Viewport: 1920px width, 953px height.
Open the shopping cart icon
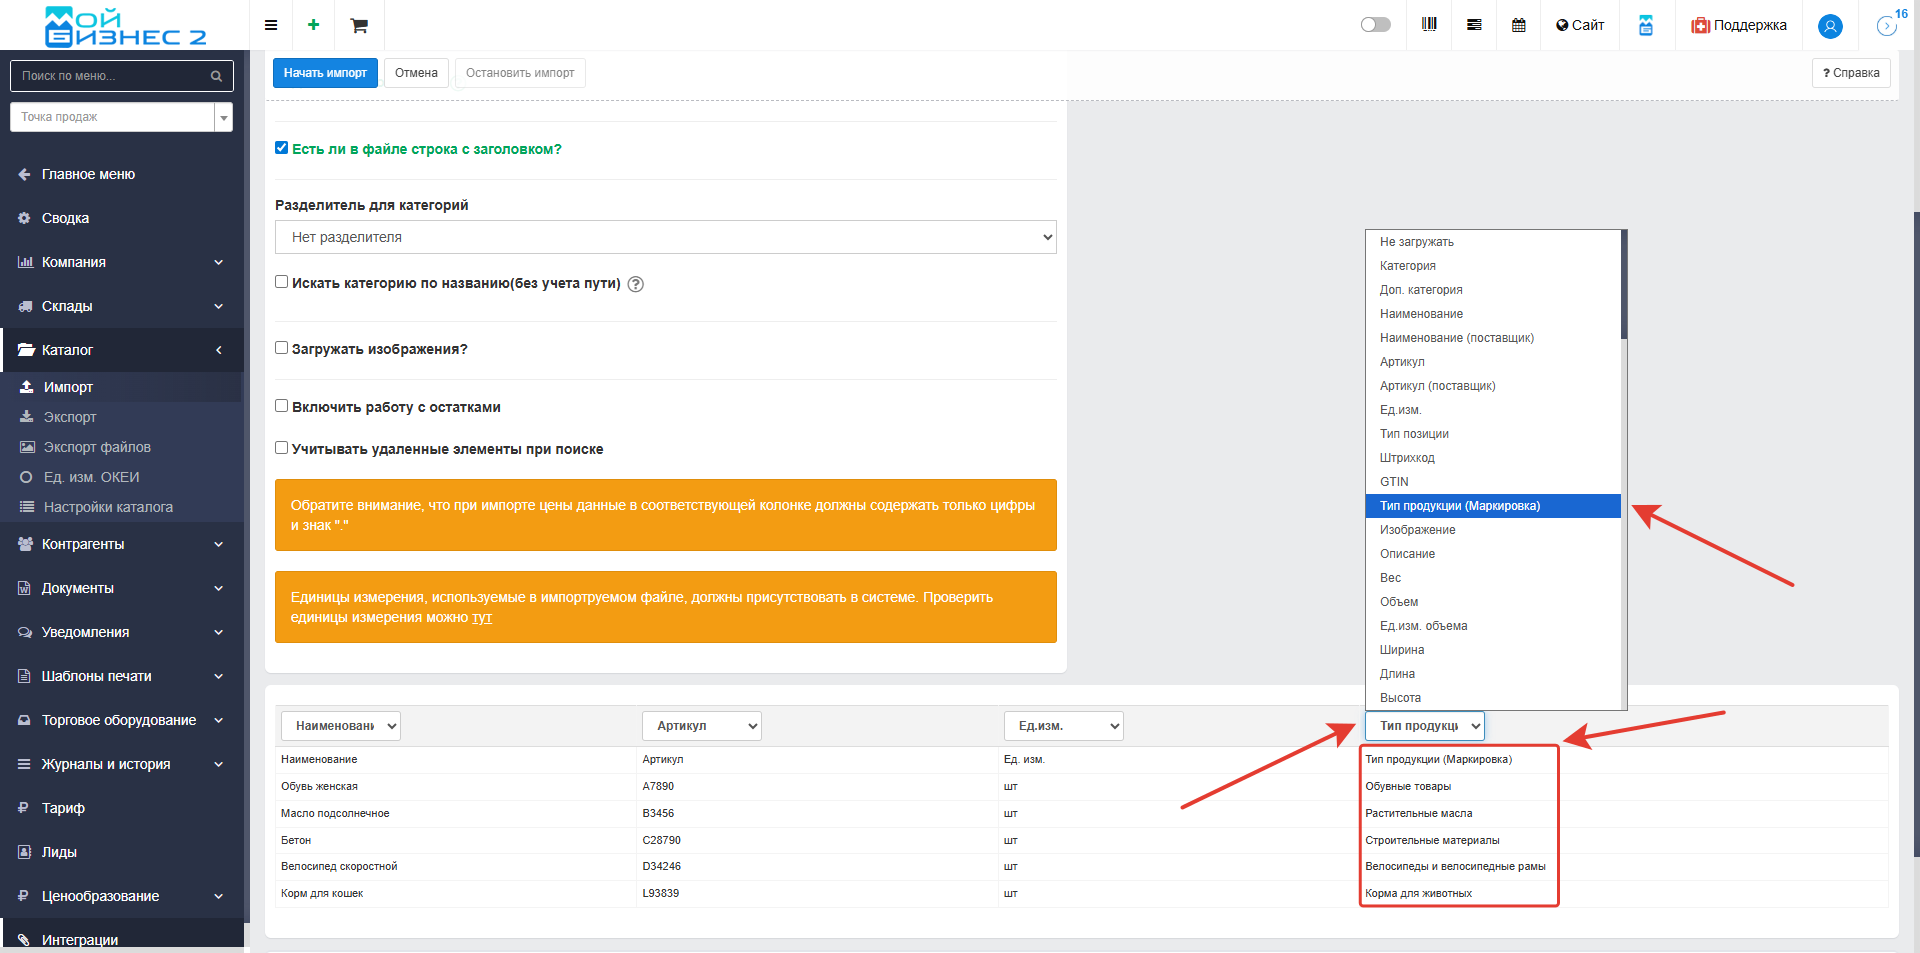(x=359, y=25)
